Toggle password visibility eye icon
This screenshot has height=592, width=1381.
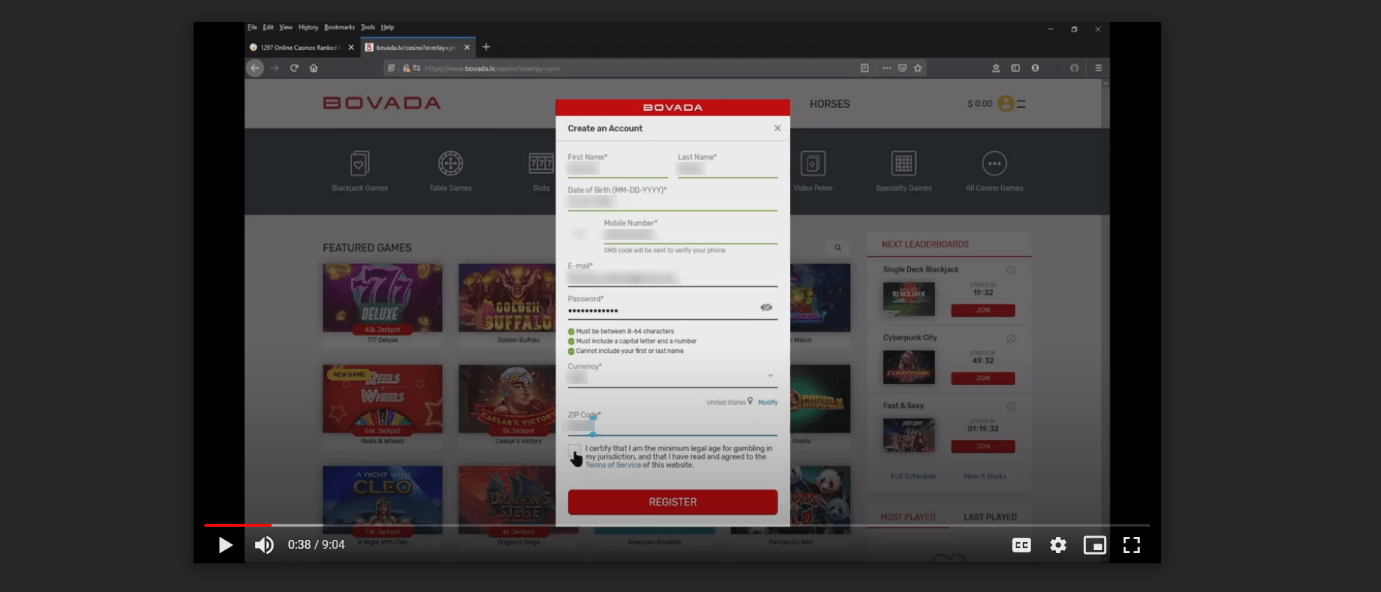767,307
